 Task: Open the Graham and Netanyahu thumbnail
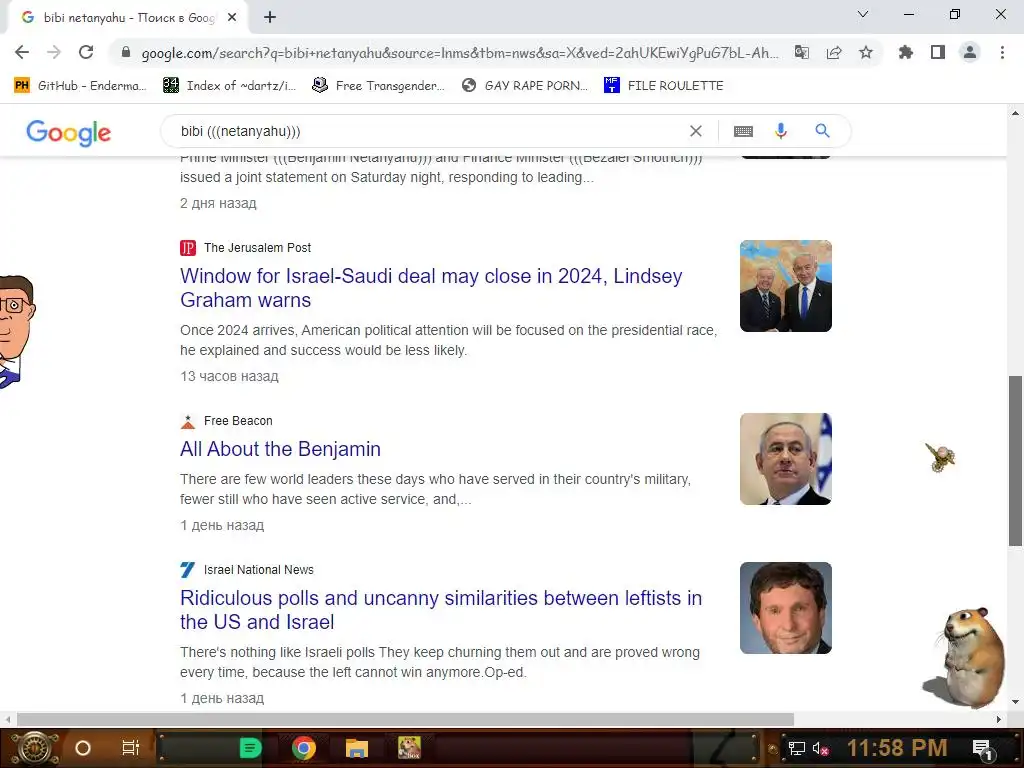click(786, 286)
